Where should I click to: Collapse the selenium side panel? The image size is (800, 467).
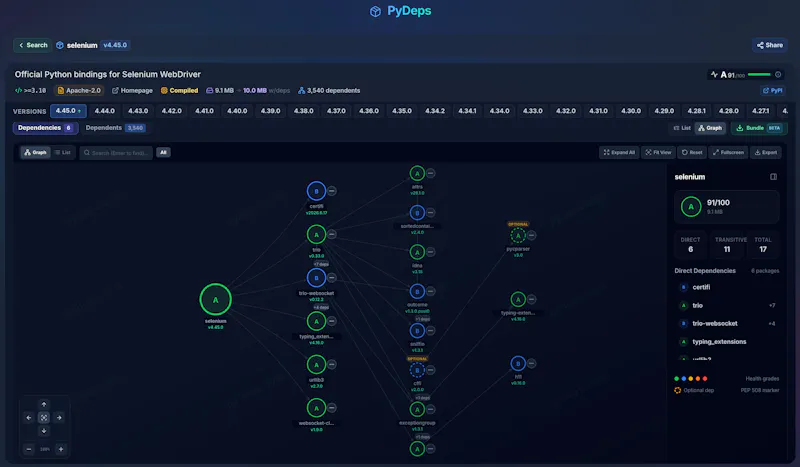tap(773, 177)
